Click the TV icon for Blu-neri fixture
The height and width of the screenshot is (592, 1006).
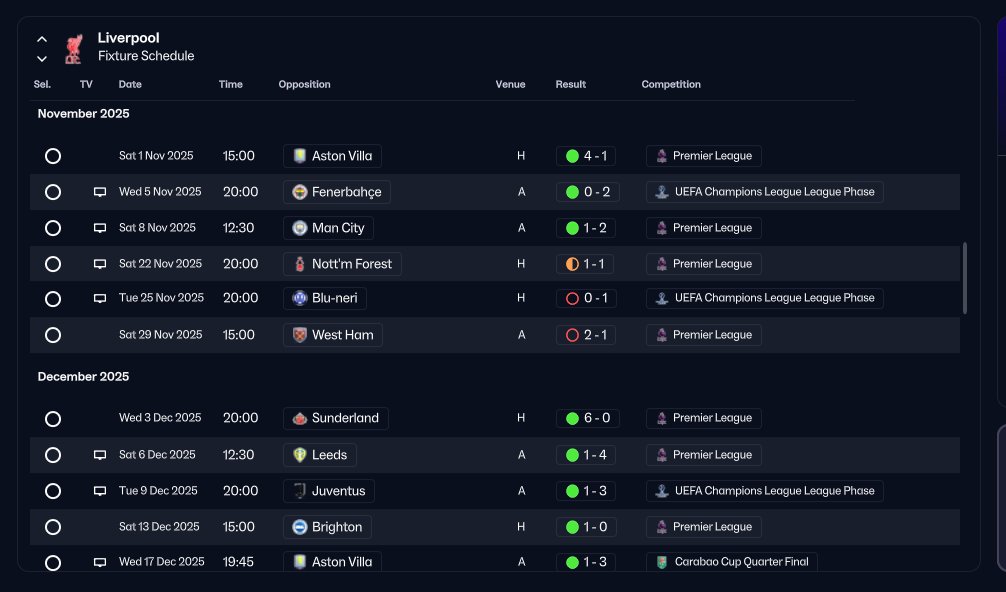coord(100,298)
